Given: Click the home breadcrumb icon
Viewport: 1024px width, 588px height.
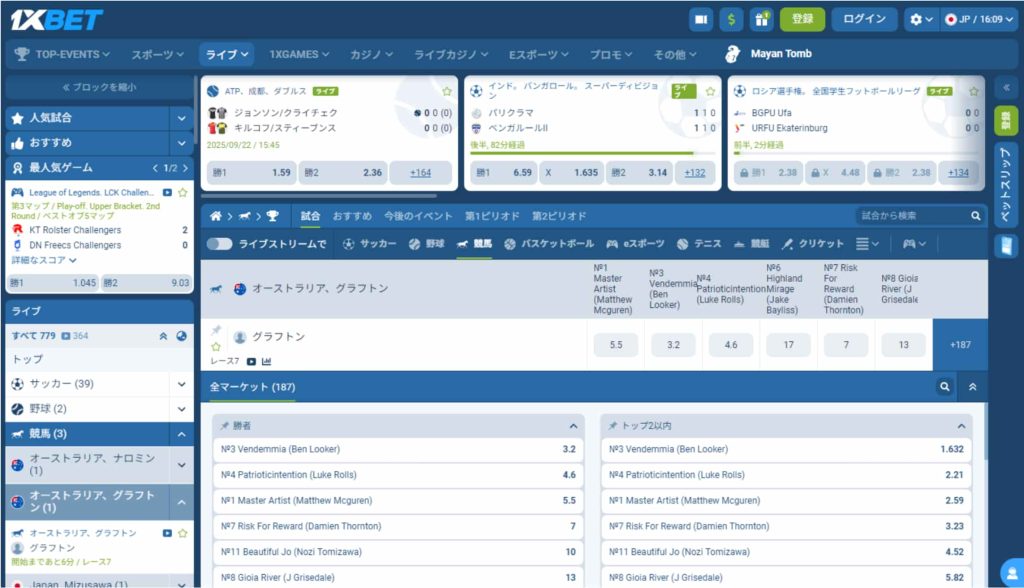Looking at the screenshot, I should [216, 216].
